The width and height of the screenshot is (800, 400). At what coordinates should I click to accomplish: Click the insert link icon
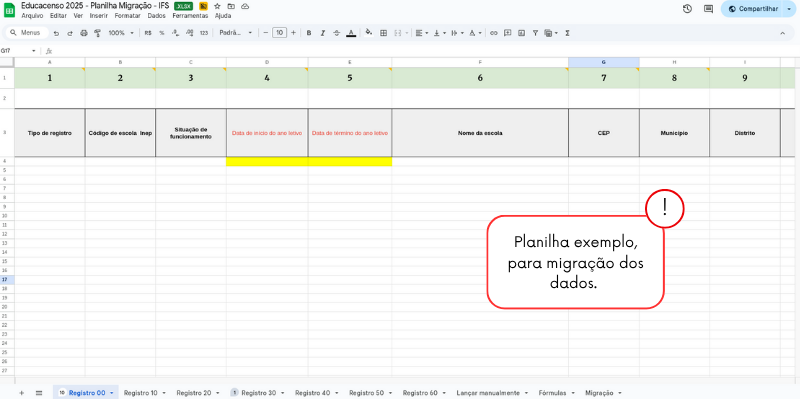[x=493, y=33]
